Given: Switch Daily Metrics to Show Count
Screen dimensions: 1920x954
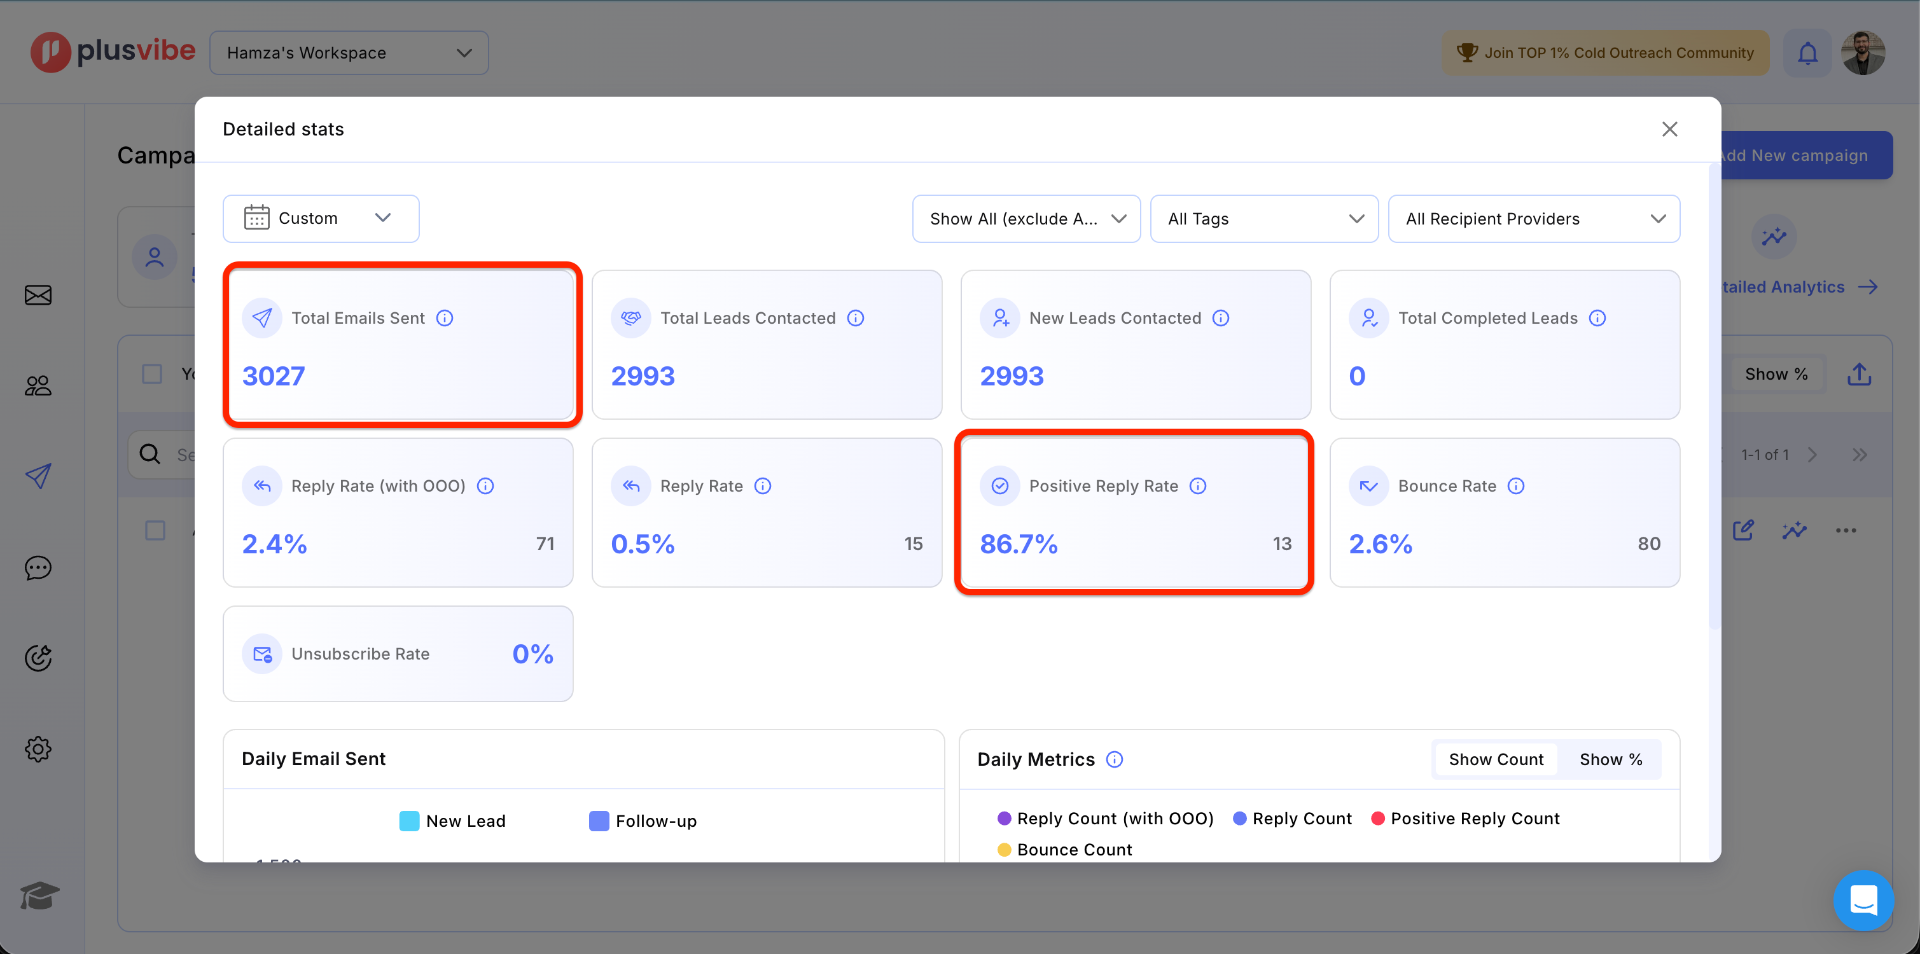Looking at the screenshot, I should [x=1496, y=759].
